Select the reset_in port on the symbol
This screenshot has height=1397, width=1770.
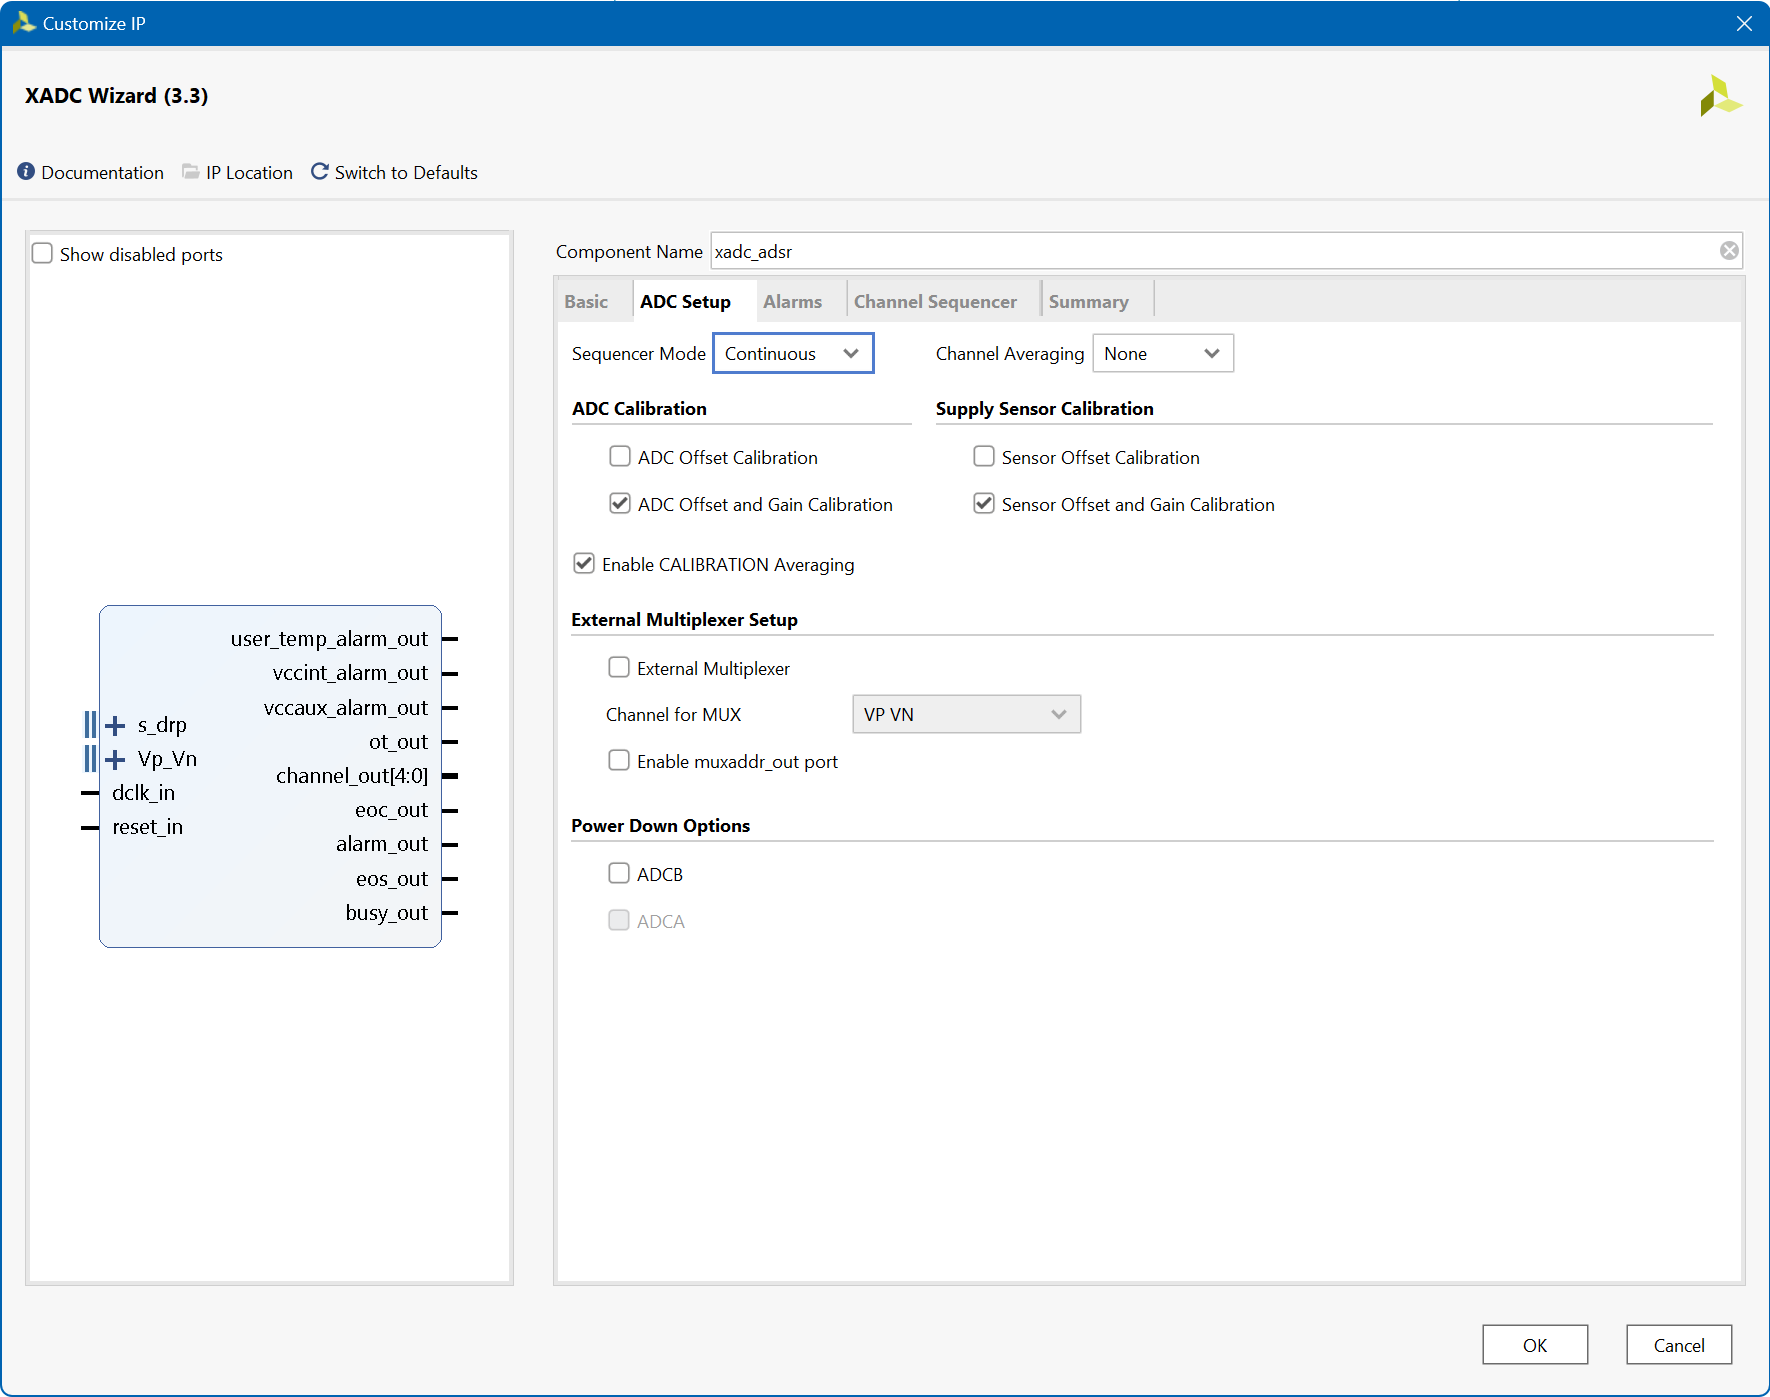(x=147, y=827)
